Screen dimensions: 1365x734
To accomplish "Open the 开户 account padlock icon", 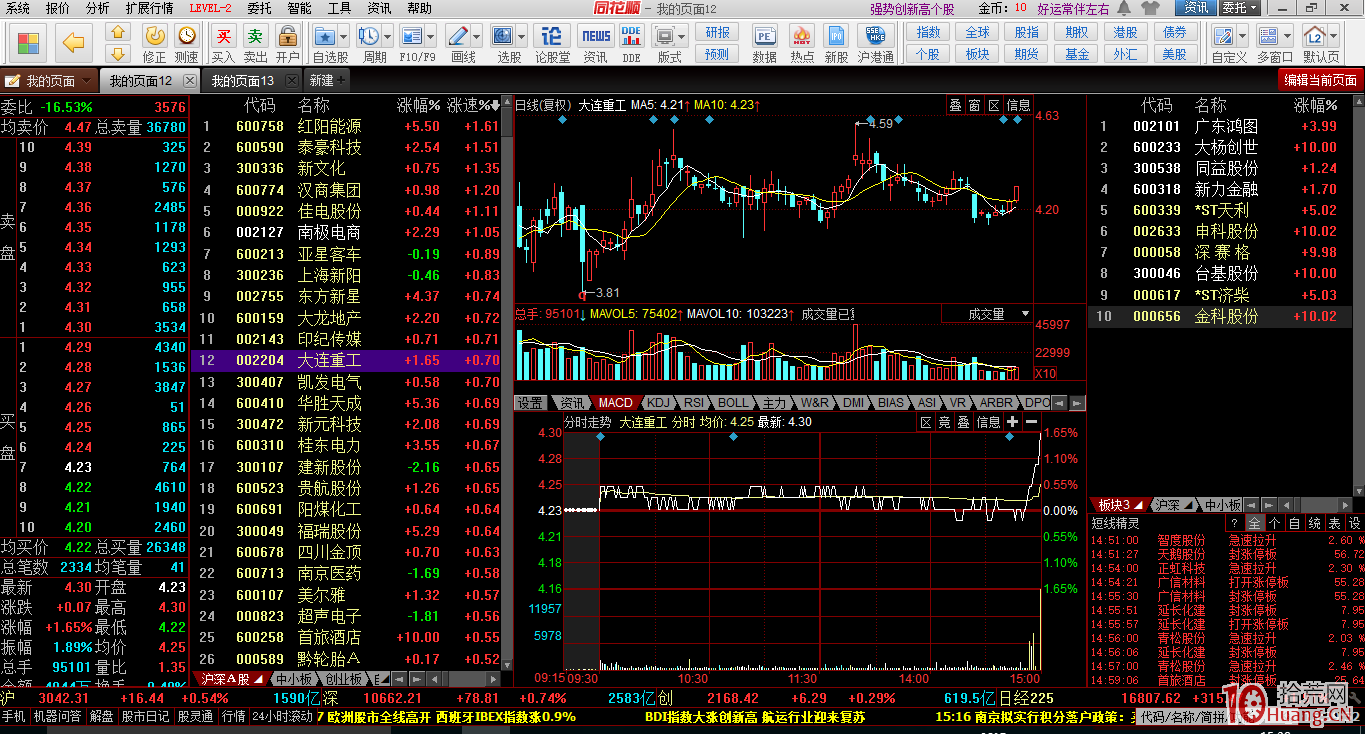I will point(288,37).
